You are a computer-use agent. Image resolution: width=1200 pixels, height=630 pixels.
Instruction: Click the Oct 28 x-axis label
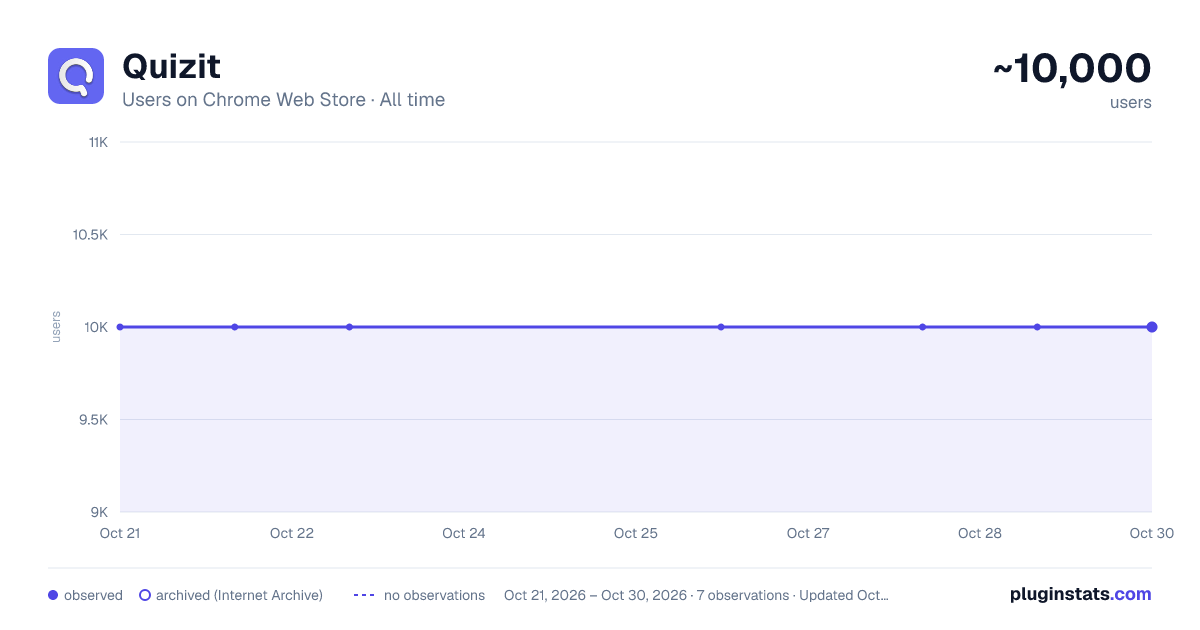(x=980, y=533)
